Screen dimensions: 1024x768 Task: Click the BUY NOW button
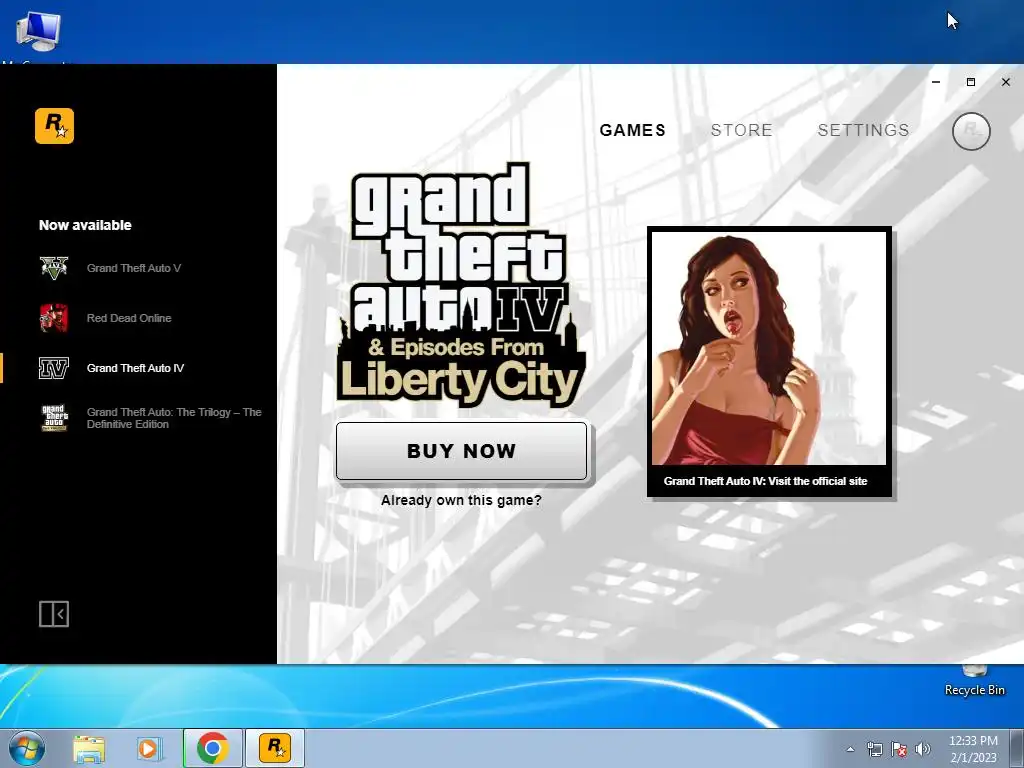[x=462, y=451]
